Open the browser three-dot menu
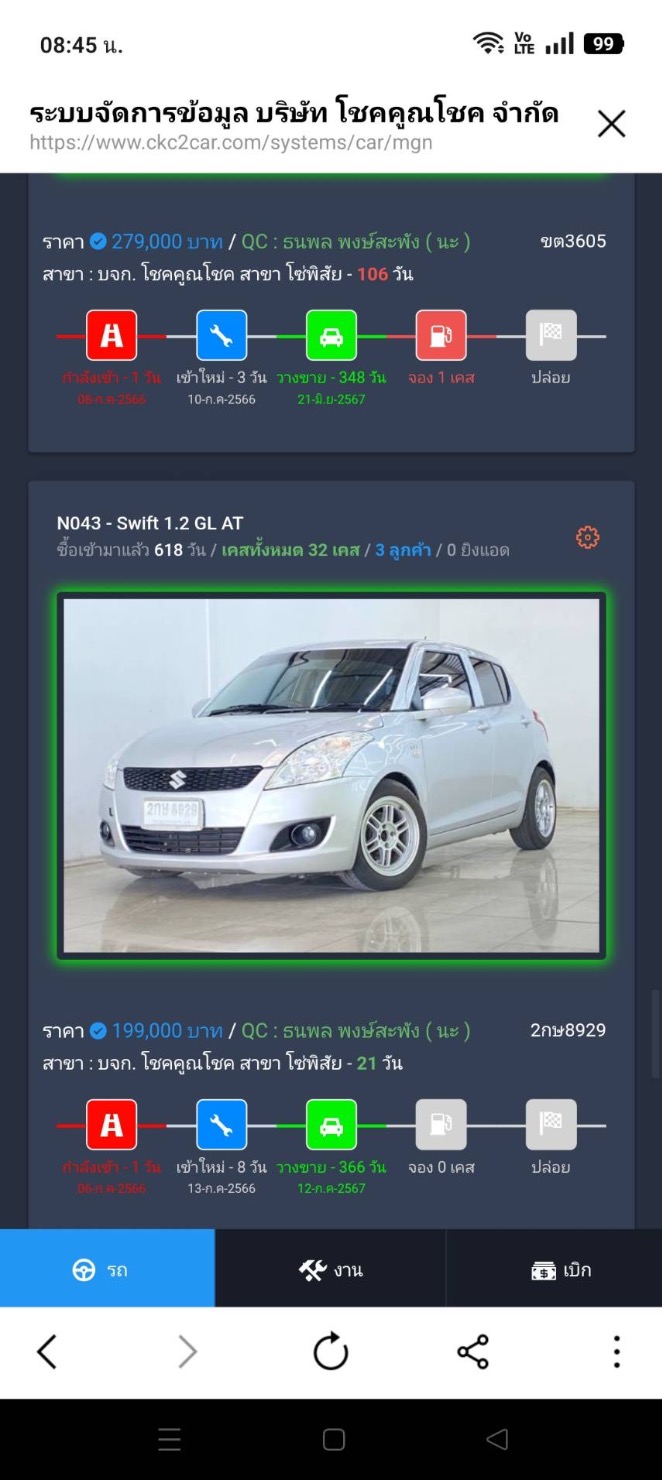 pyautogui.click(x=616, y=1352)
